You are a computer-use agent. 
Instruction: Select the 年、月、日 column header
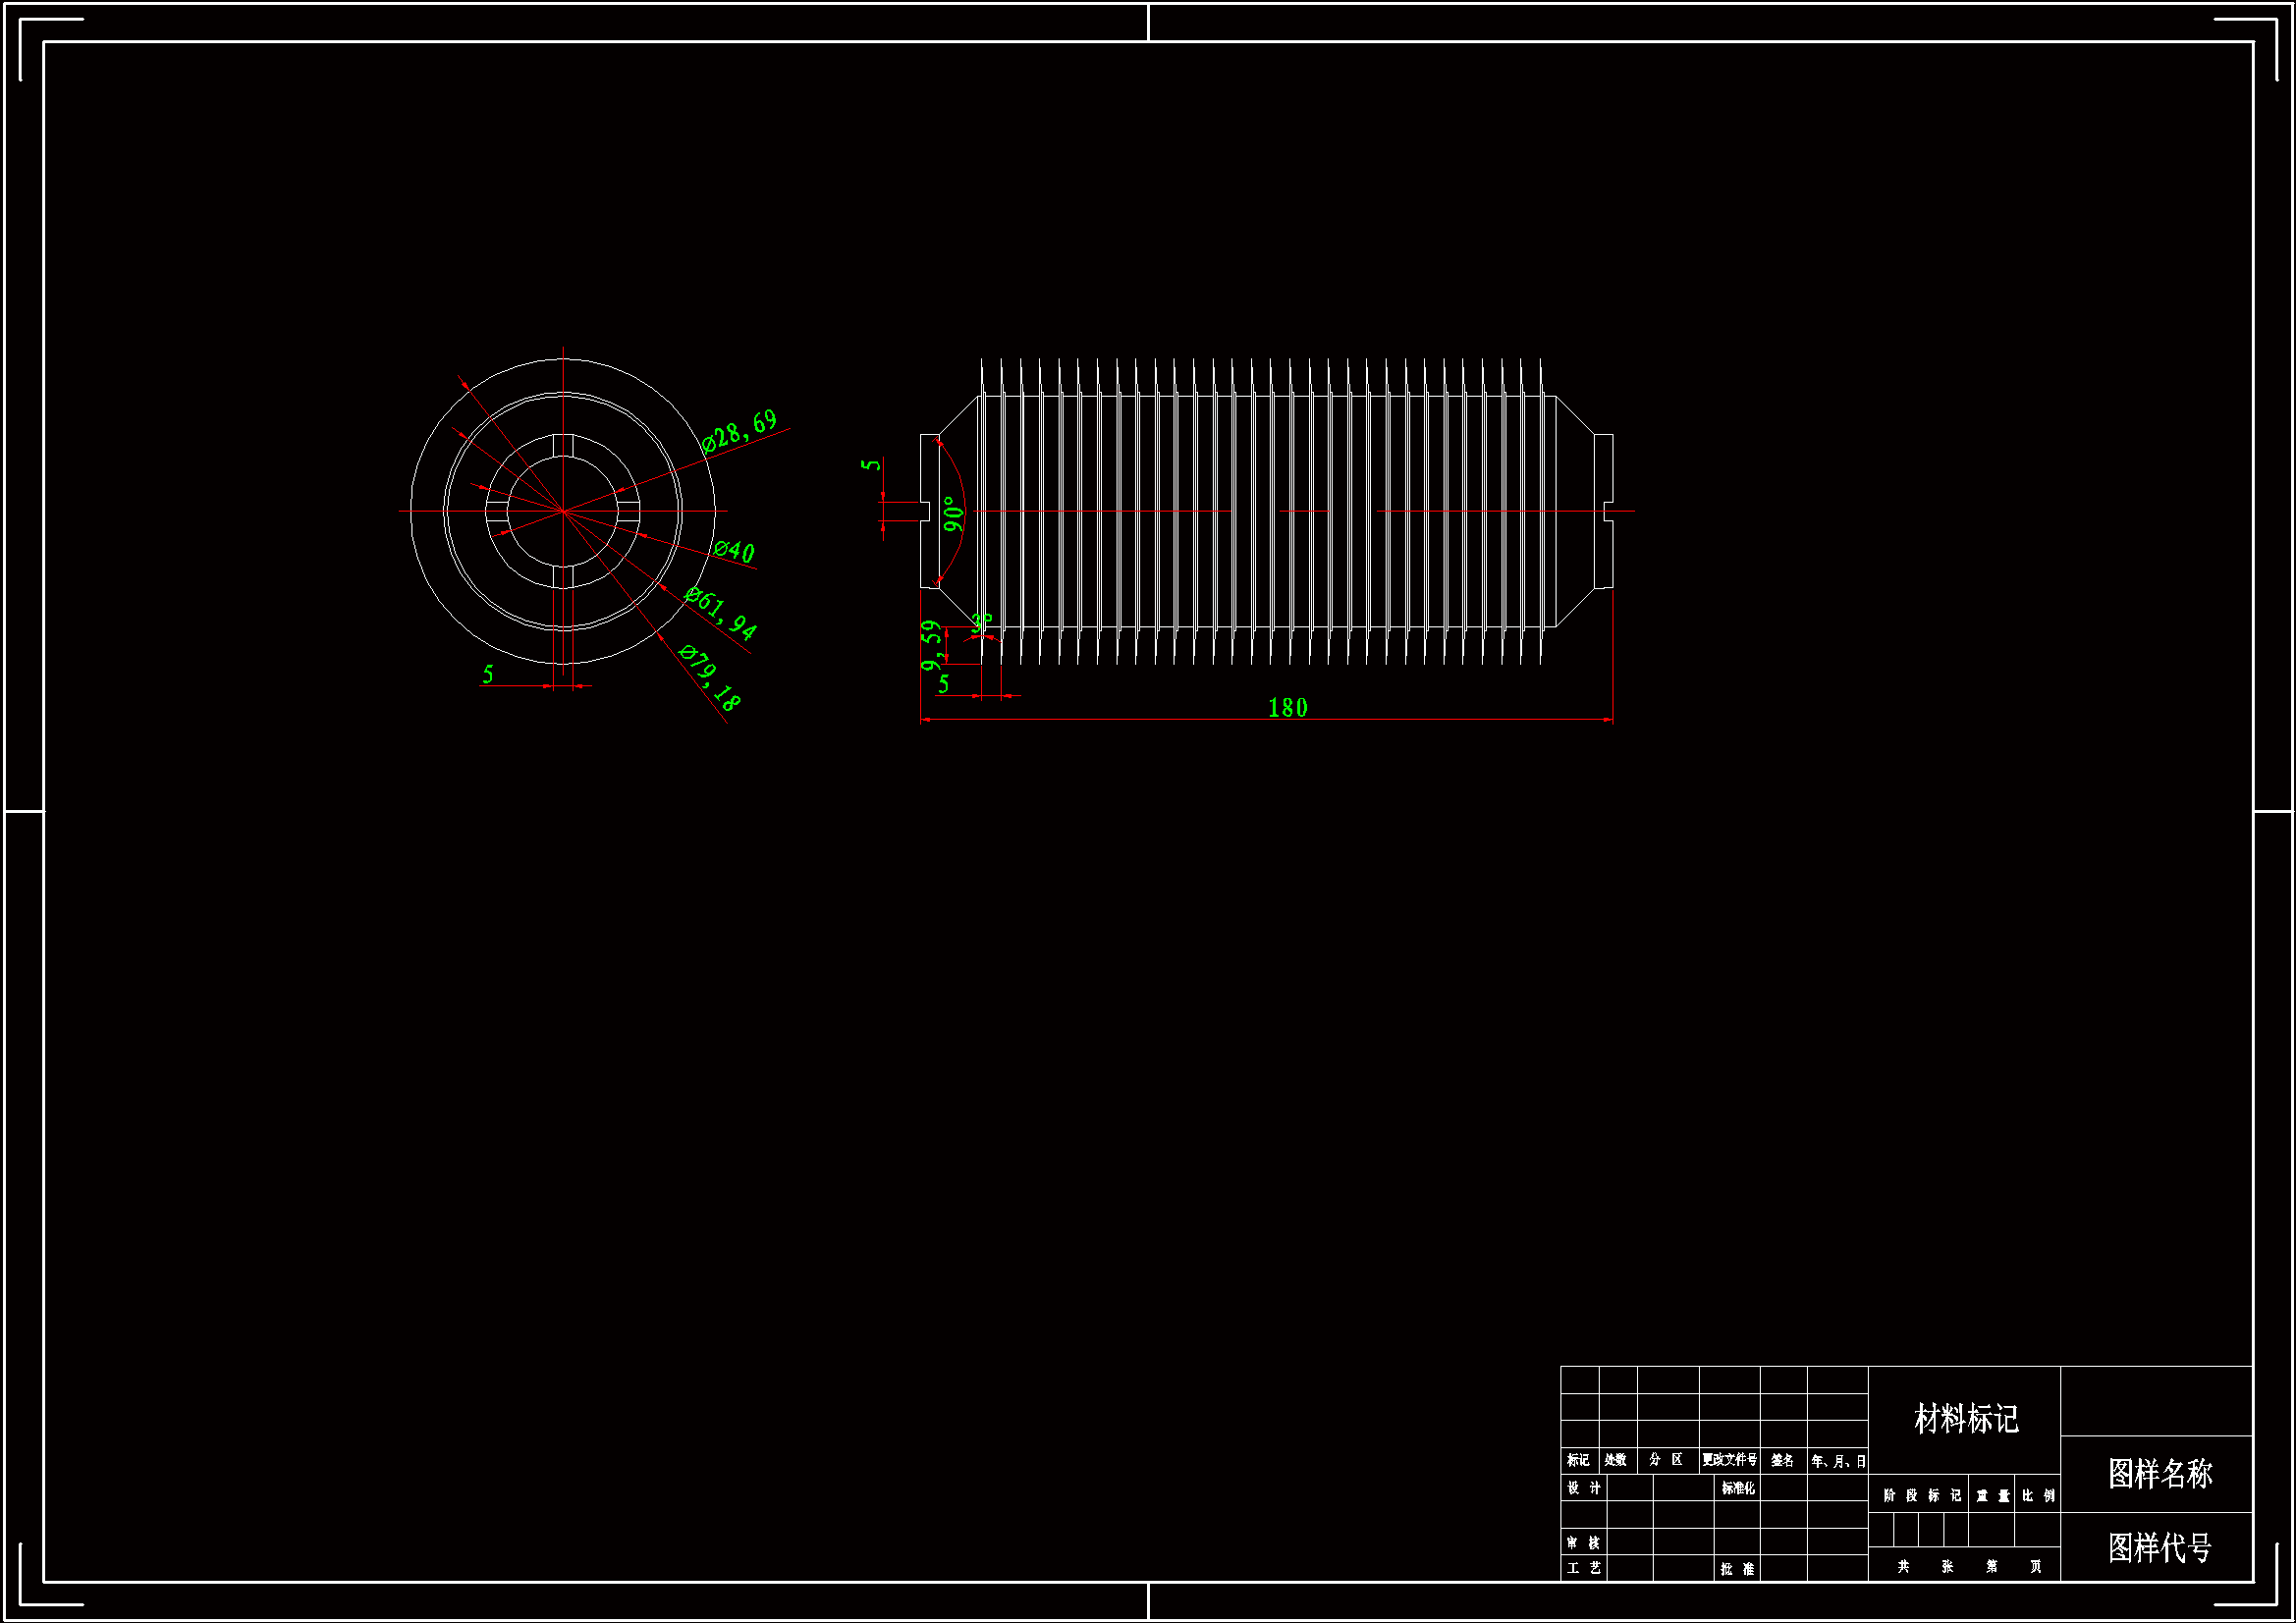click(x=1838, y=1461)
